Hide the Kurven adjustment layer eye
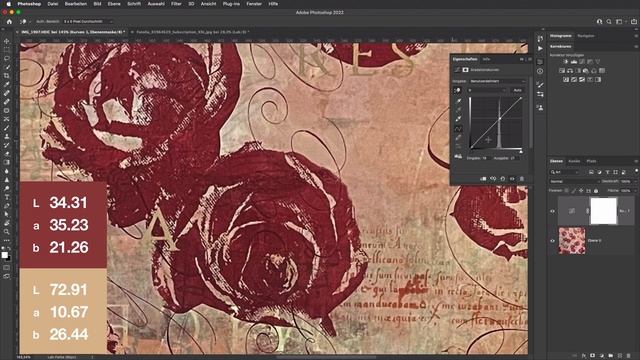640x360 pixels. [553, 211]
